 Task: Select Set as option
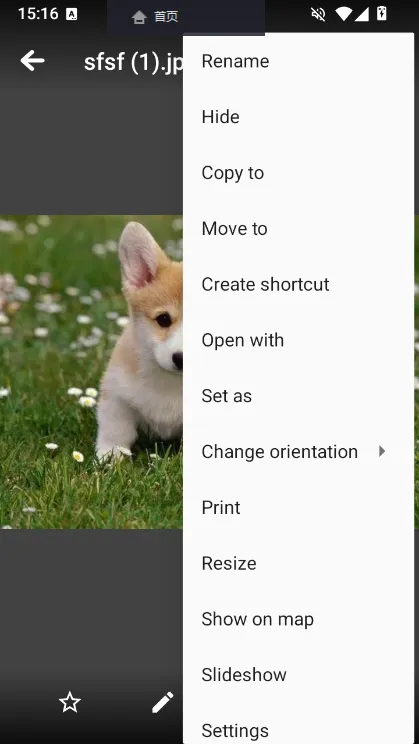pyautogui.click(x=298, y=396)
